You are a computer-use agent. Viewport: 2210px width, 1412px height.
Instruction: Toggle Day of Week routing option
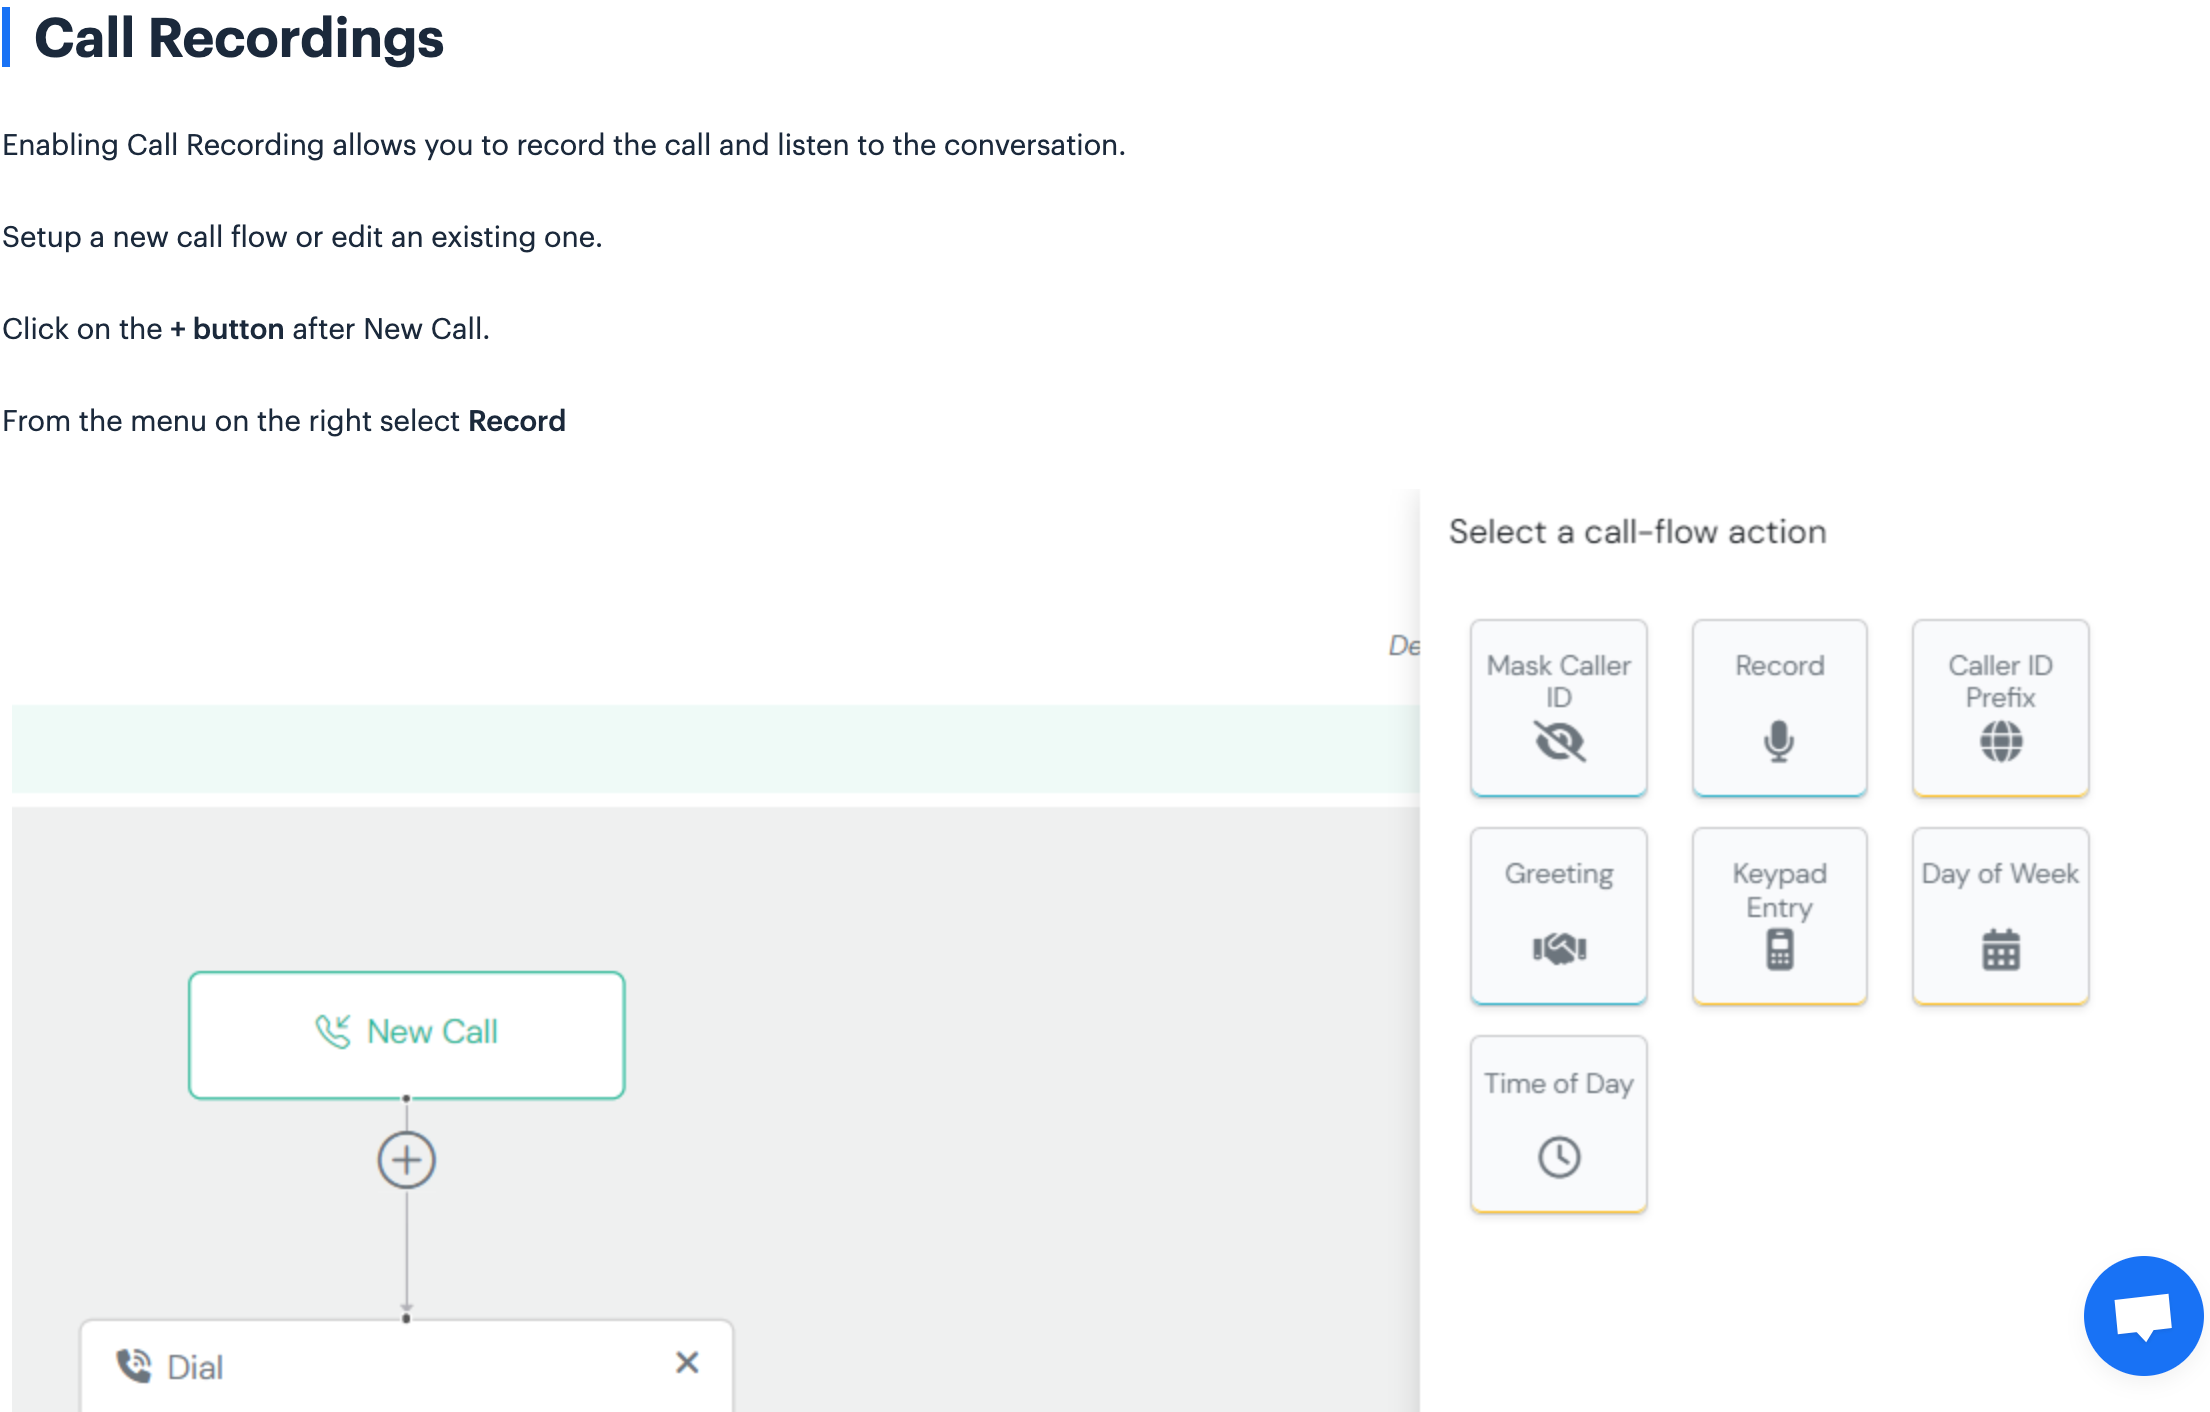coord(1999,913)
